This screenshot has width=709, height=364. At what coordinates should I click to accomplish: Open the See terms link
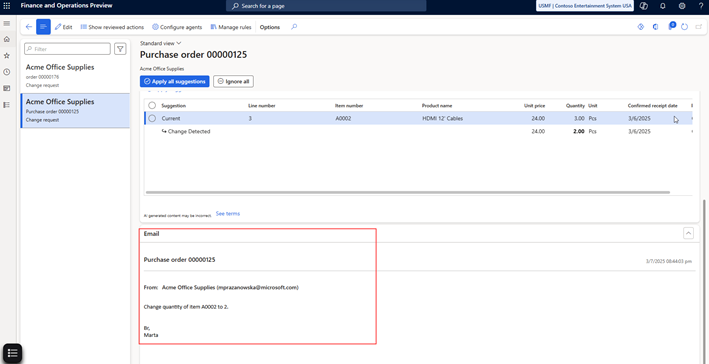coord(228,213)
